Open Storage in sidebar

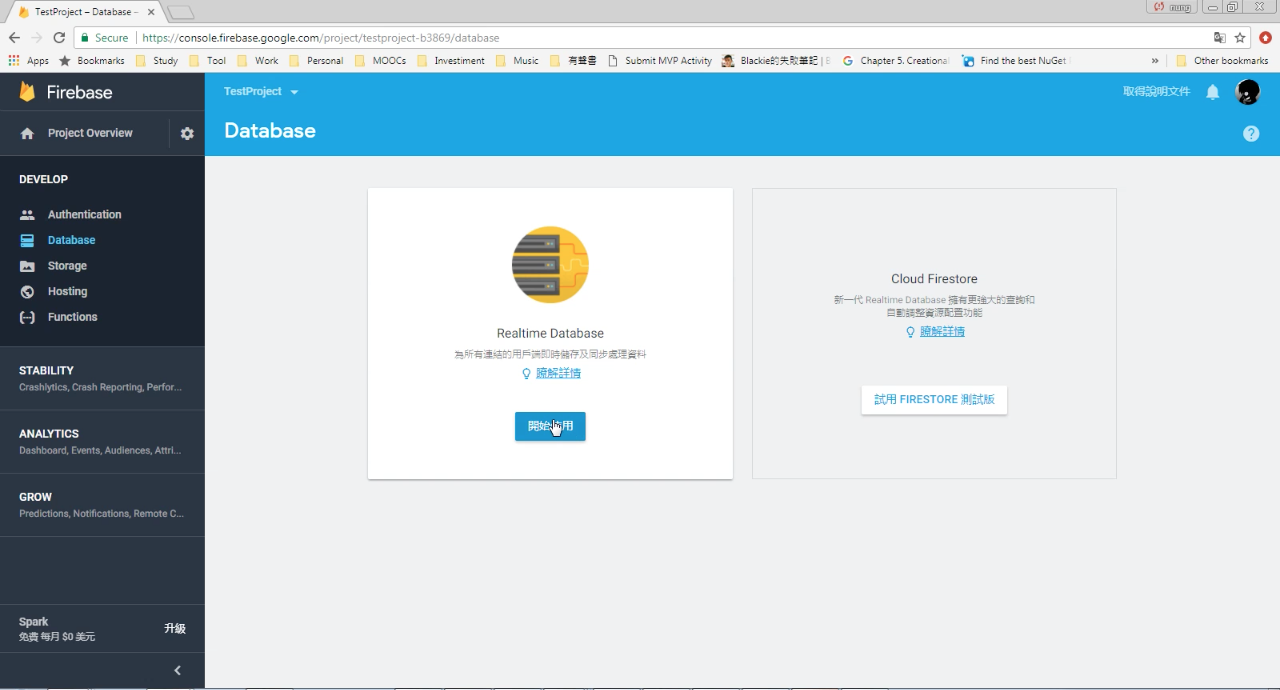[x=67, y=266]
